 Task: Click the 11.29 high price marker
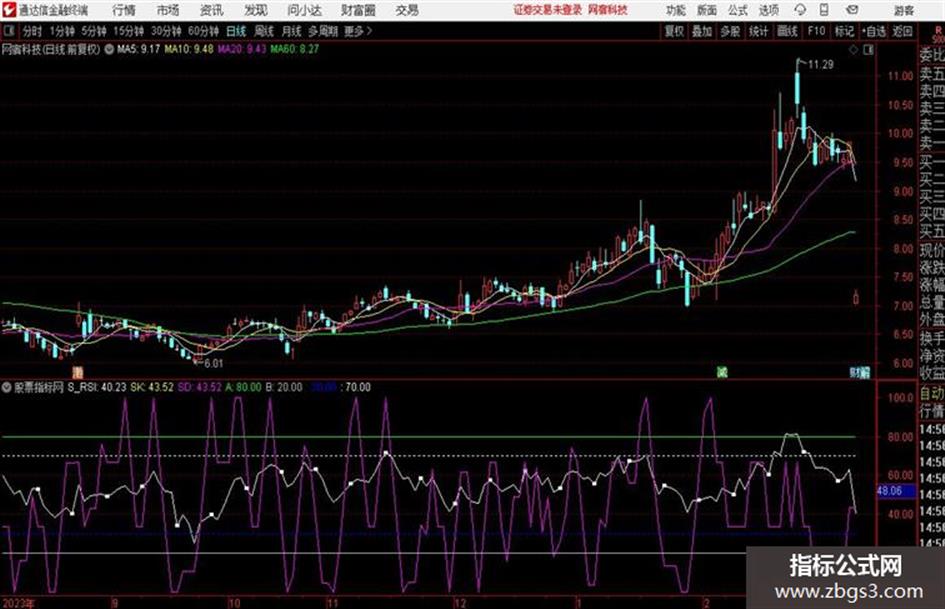pyautogui.click(x=821, y=65)
